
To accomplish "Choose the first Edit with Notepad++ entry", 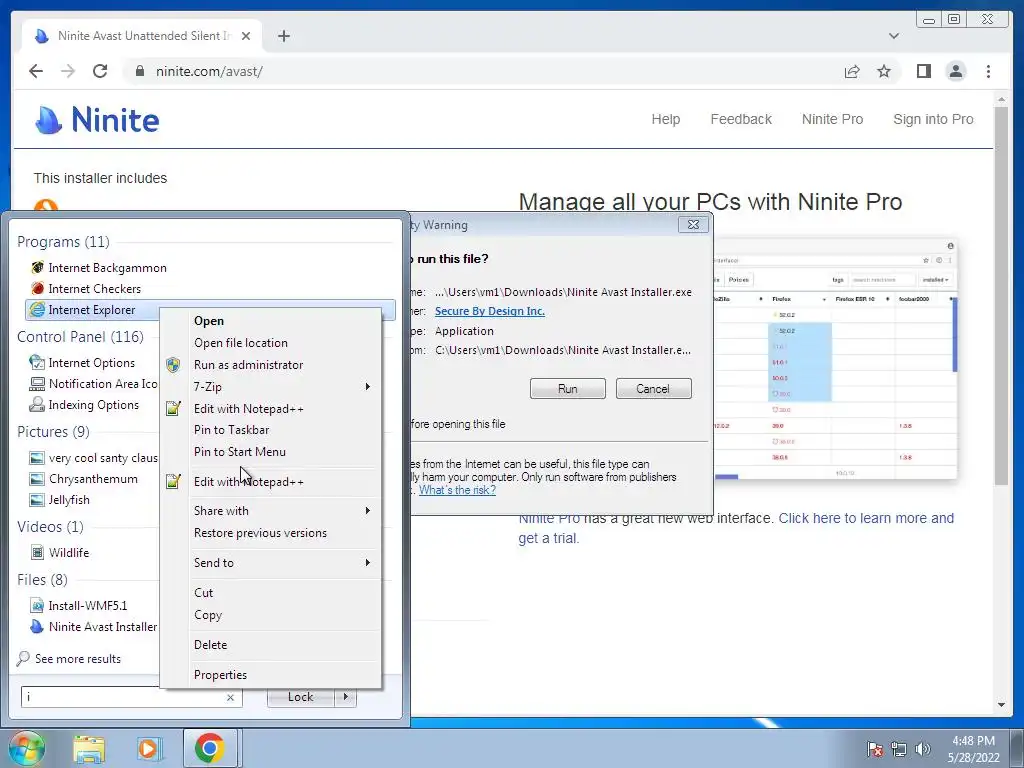I will pos(270,409).
